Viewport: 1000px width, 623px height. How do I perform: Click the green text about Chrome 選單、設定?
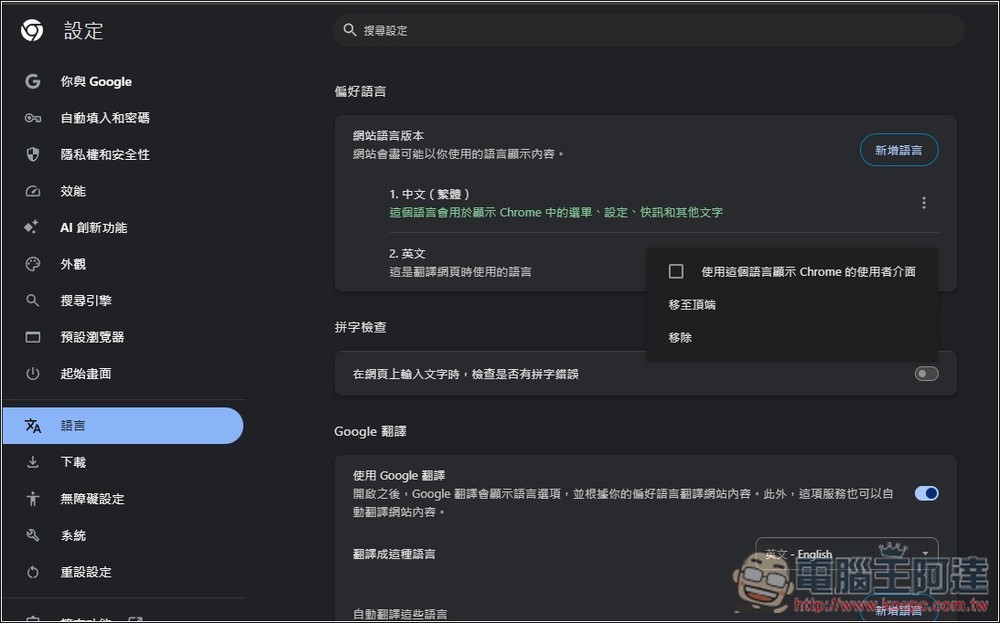(x=556, y=212)
